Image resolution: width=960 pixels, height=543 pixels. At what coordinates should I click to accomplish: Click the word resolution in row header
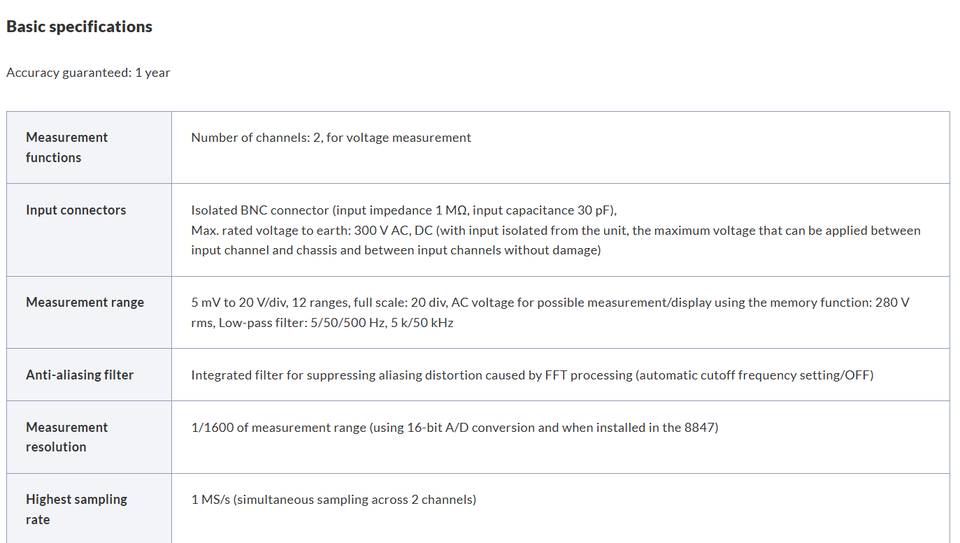56,448
